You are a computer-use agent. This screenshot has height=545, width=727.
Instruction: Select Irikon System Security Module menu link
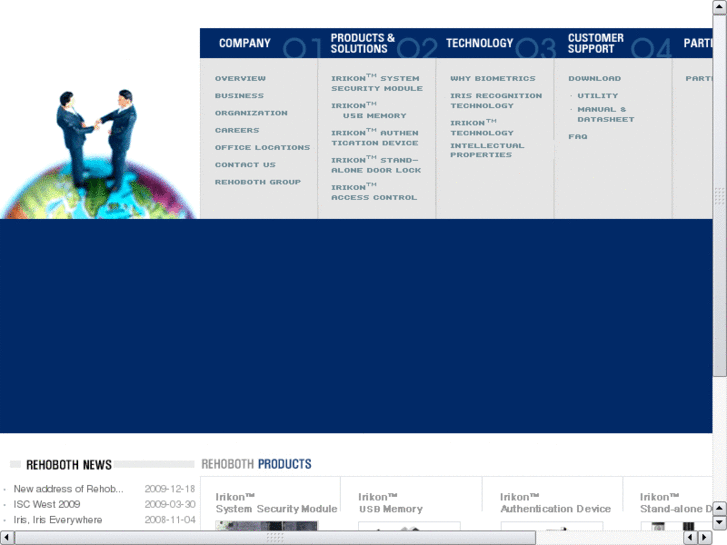pos(377,83)
